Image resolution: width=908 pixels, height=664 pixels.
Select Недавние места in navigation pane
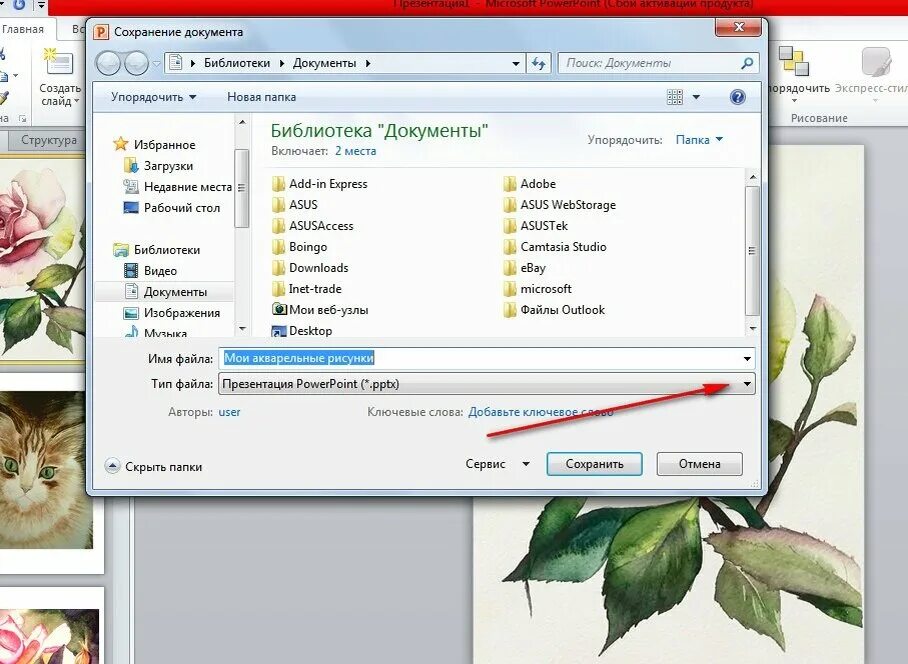(x=177, y=187)
